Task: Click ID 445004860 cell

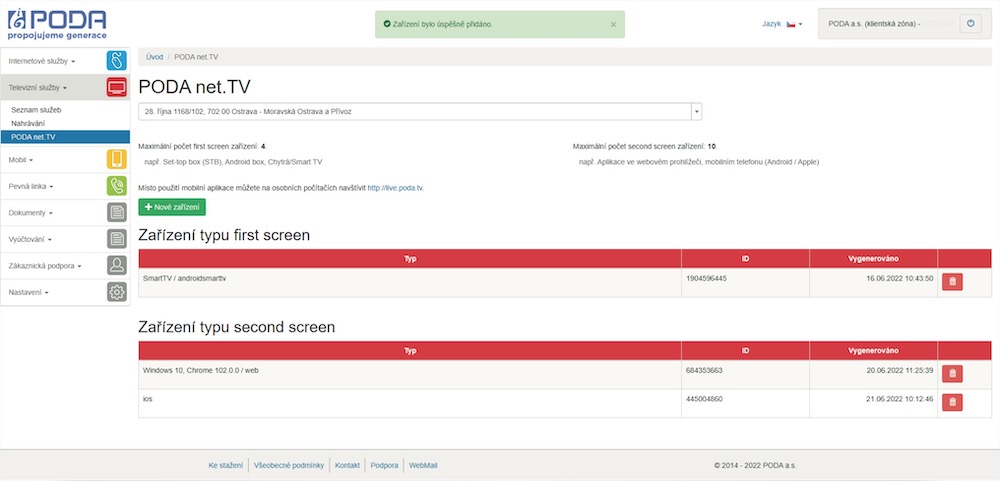Action: coord(745,403)
